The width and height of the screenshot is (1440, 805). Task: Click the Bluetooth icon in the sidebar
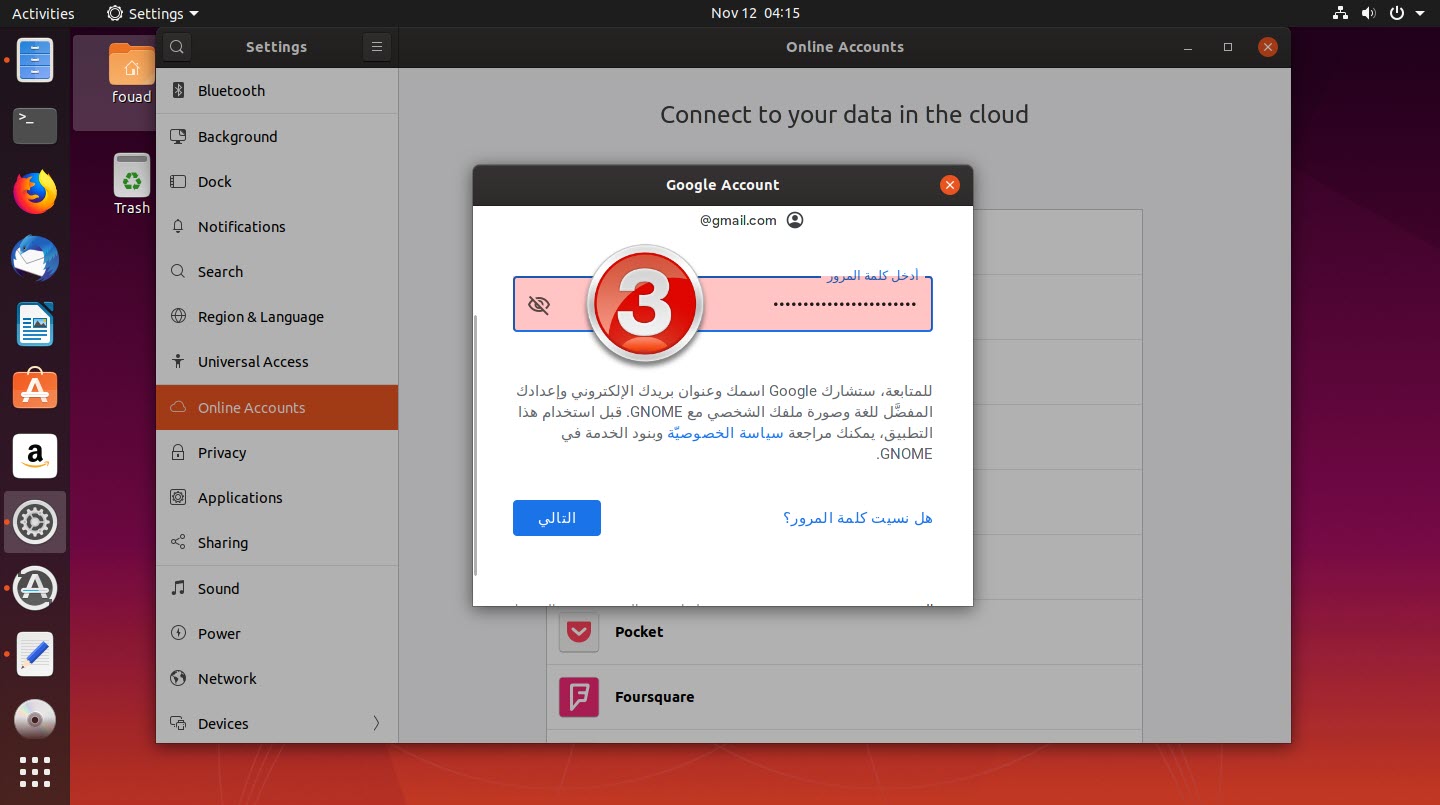click(x=178, y=91)
